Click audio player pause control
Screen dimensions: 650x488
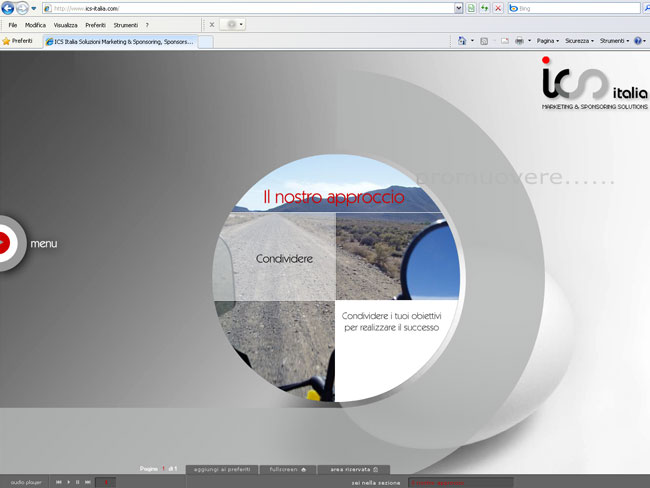[x=78, y=482]
